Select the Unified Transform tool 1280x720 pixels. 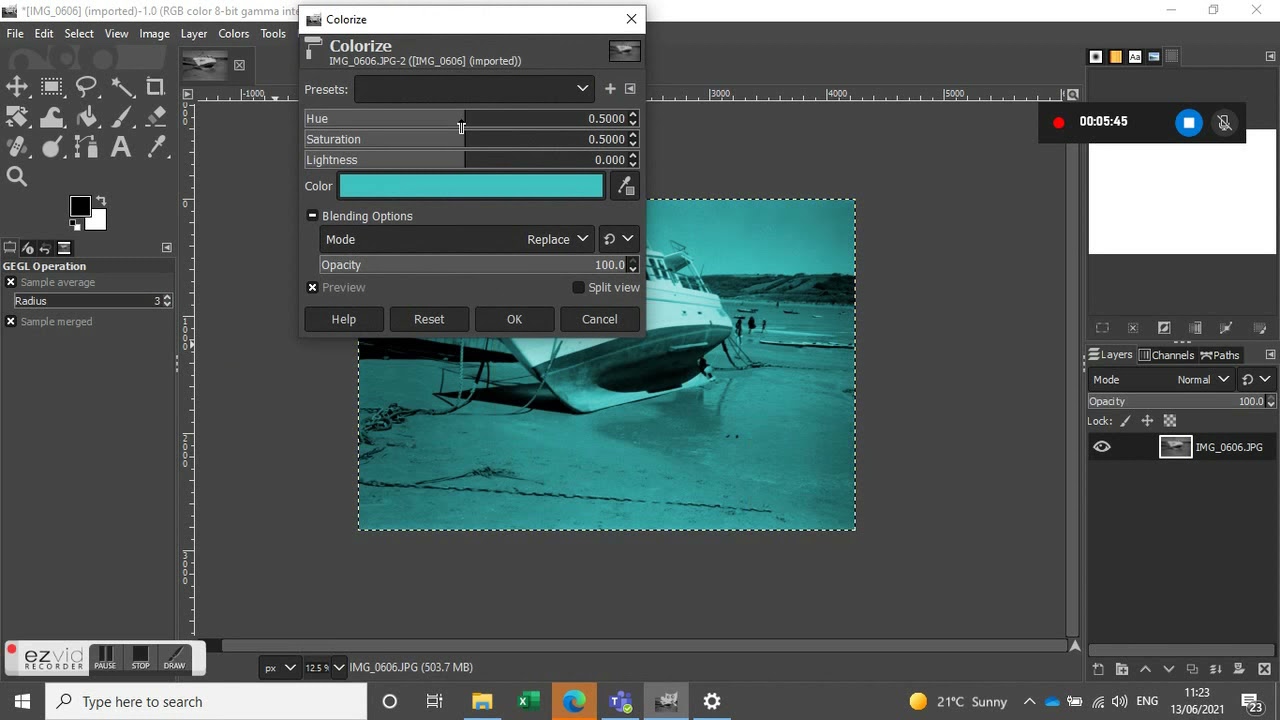pyautogui.click(x=17, y=117)
